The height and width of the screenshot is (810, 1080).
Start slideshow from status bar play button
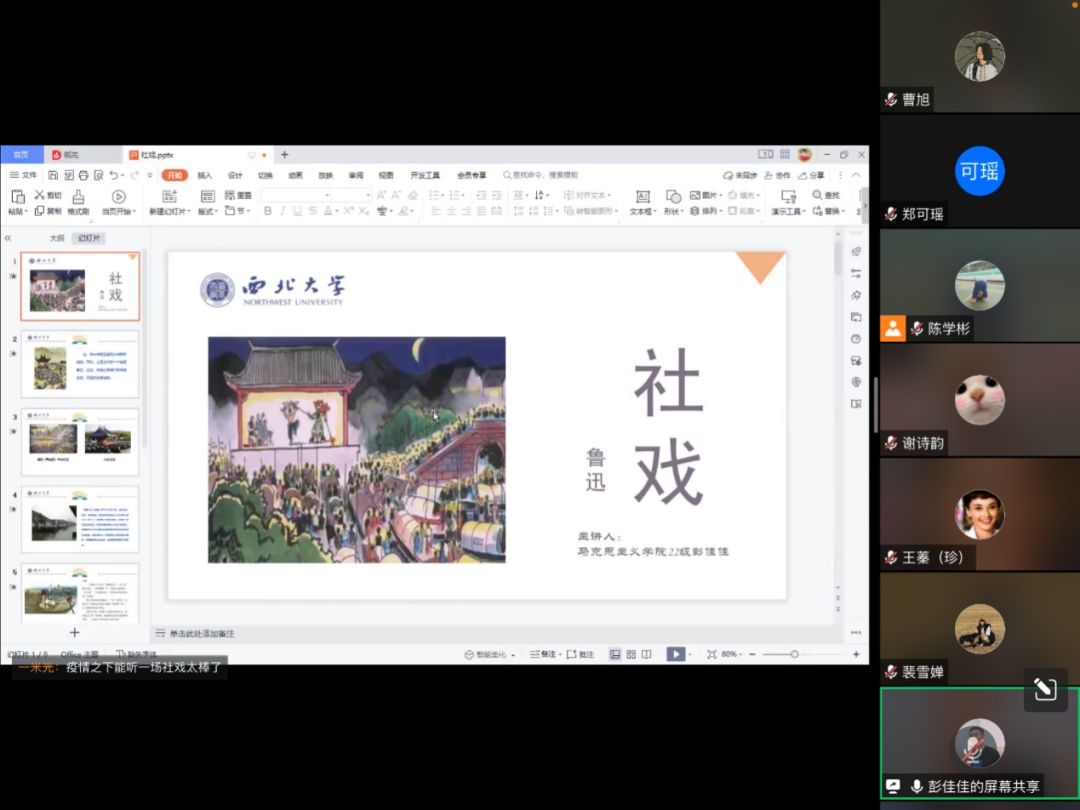click(676, 654)
